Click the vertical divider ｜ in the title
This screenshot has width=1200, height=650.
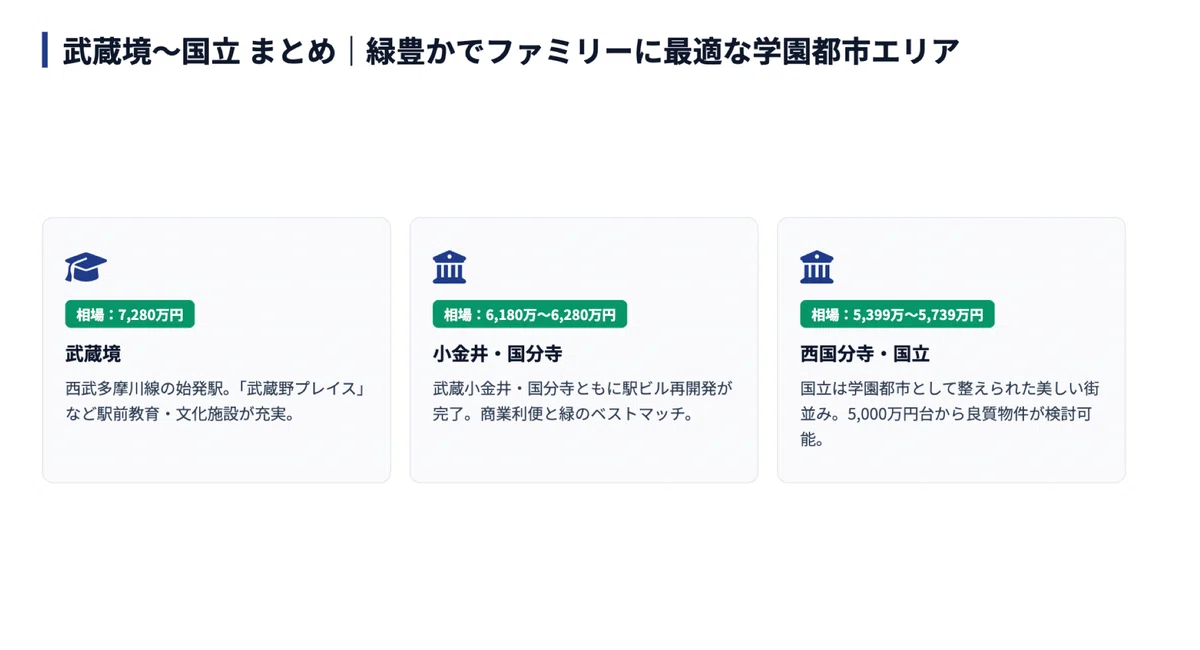click(x=351, y=51)
